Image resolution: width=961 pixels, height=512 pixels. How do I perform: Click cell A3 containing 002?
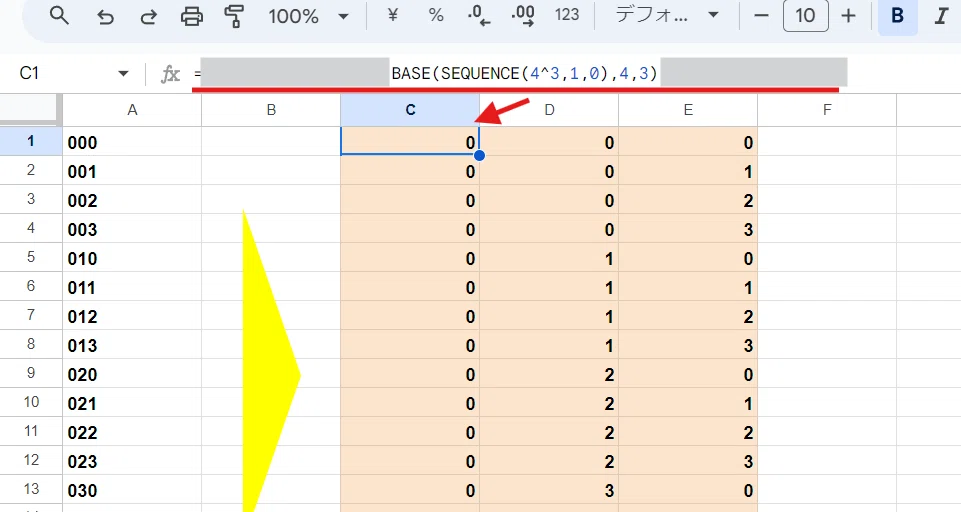[x=132, y=199]
